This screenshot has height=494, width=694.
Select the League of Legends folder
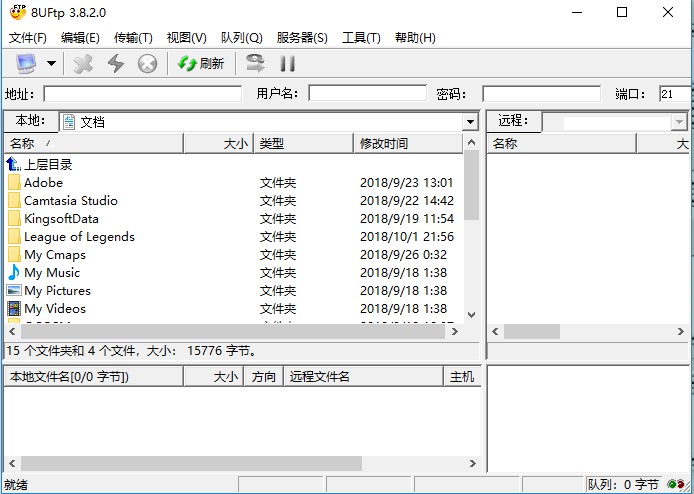(x=79, y=237)
